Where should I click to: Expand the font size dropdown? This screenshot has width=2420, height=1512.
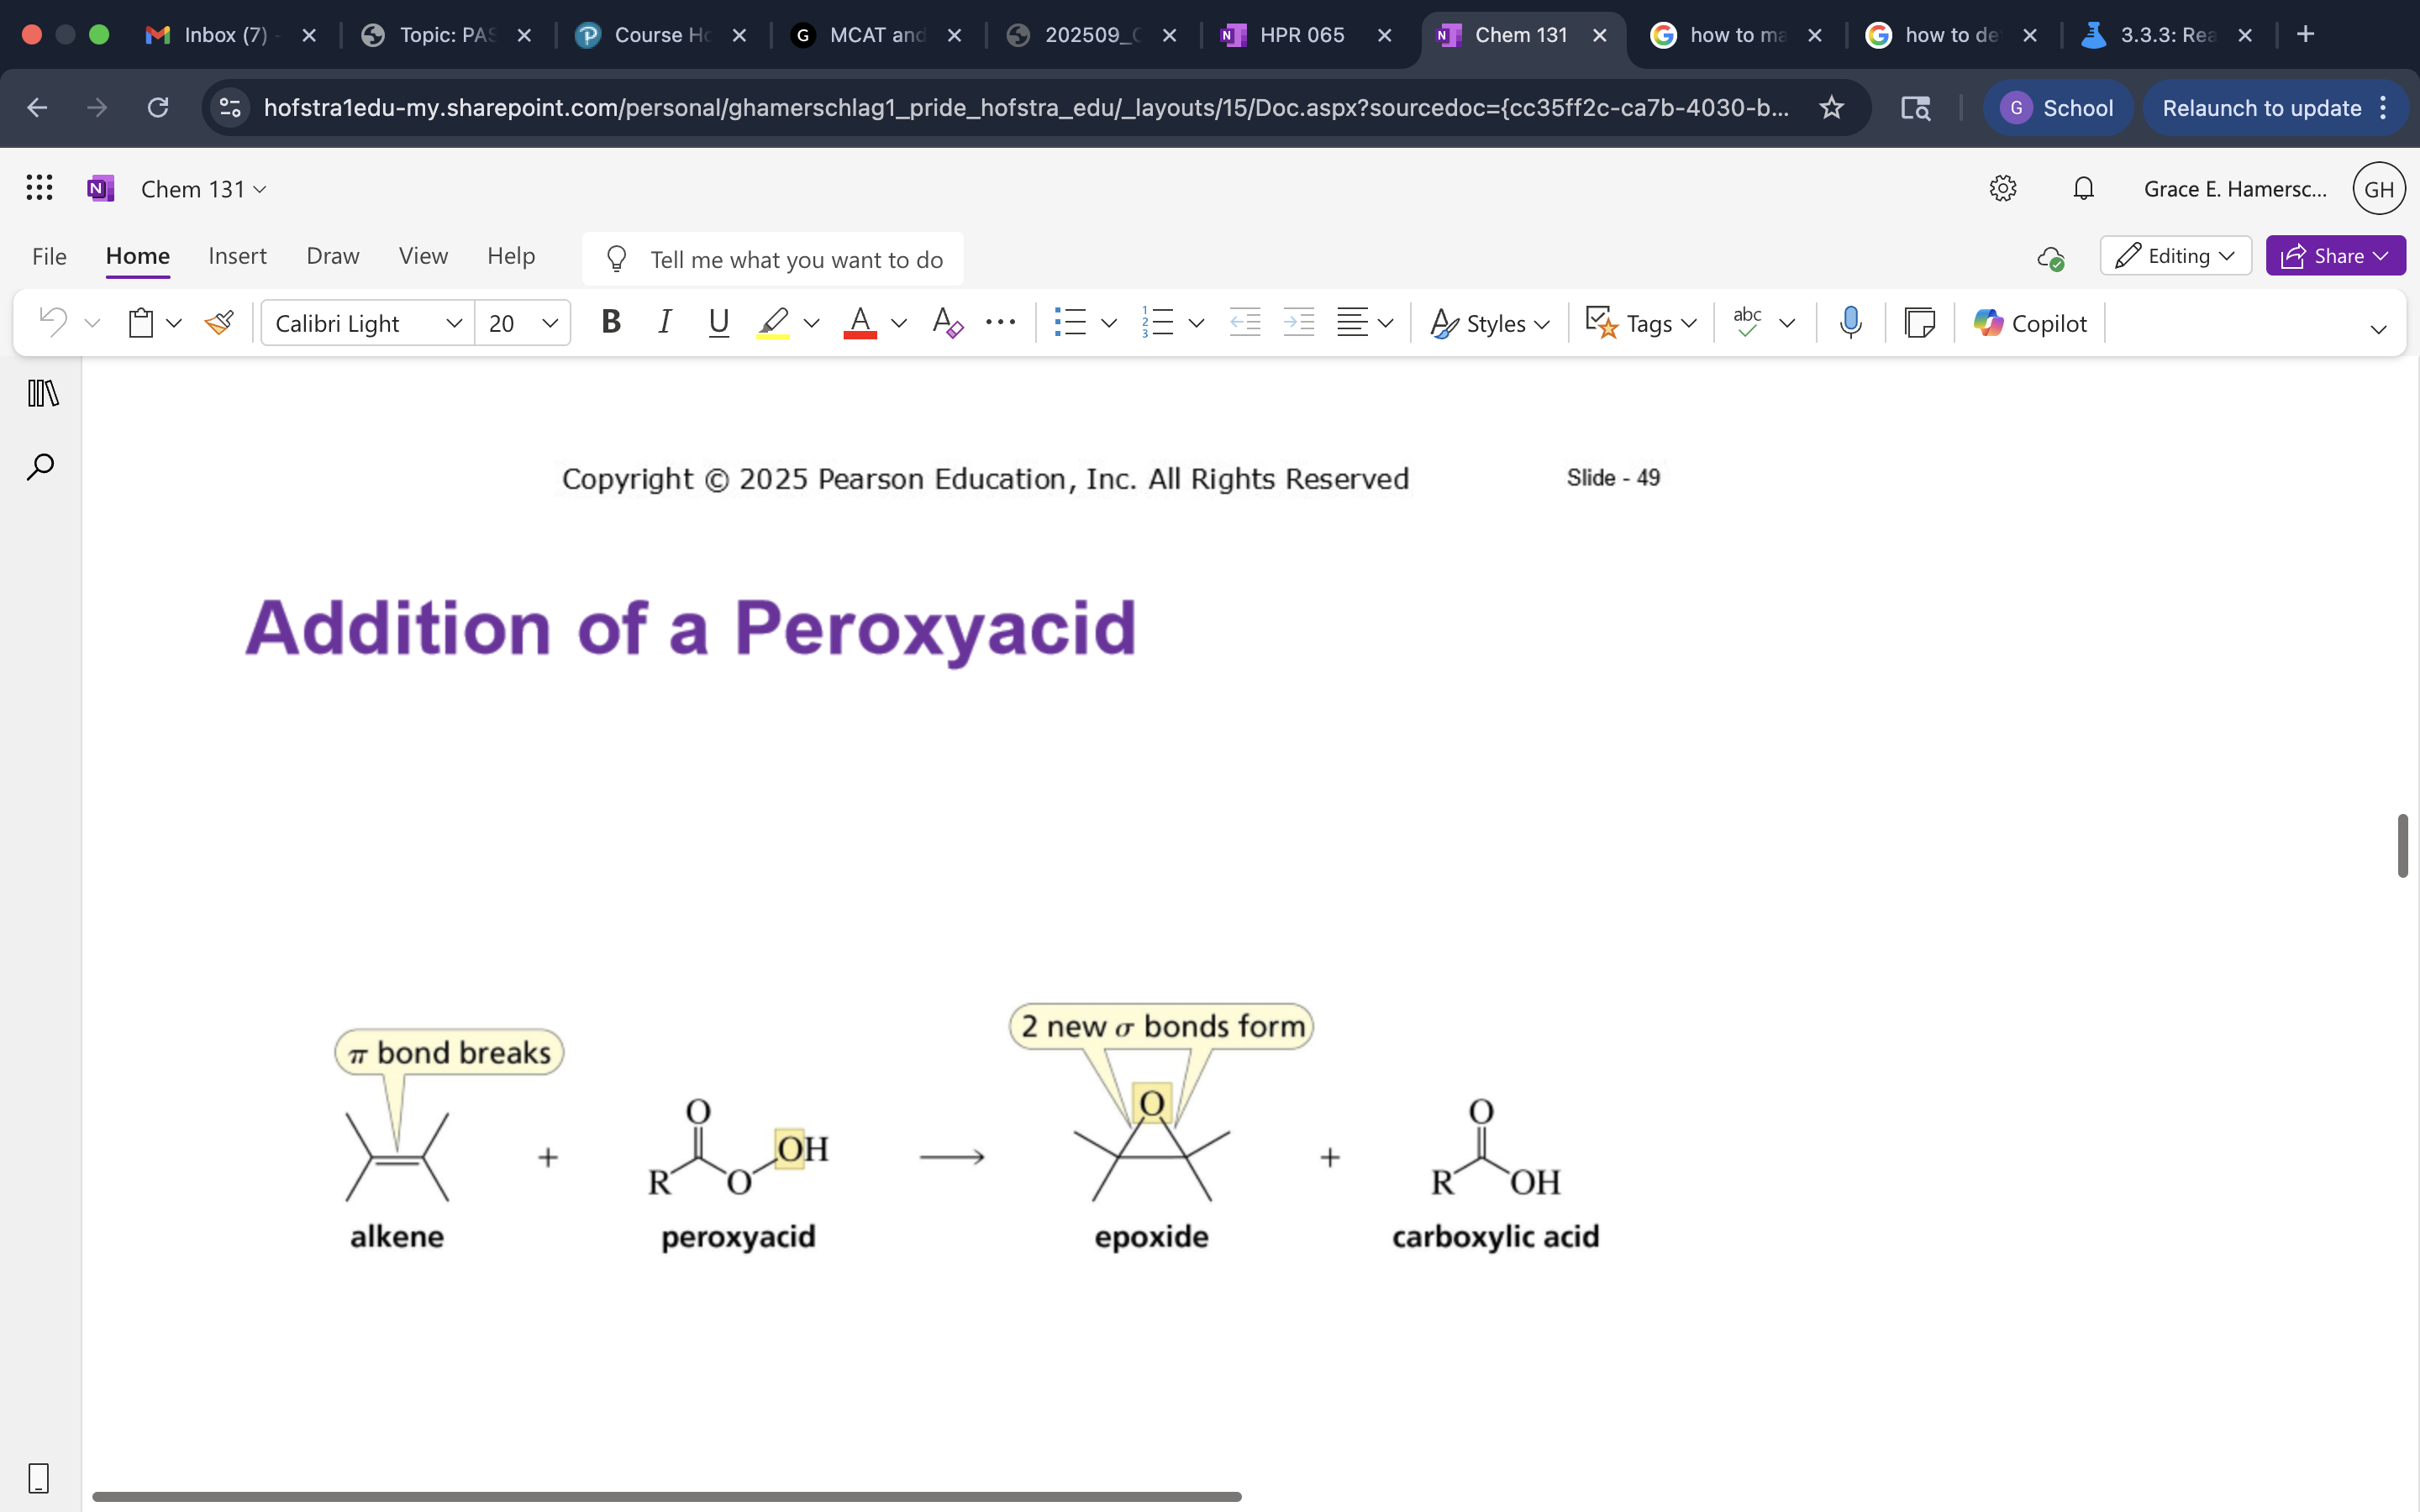click(x=549, y=322)
